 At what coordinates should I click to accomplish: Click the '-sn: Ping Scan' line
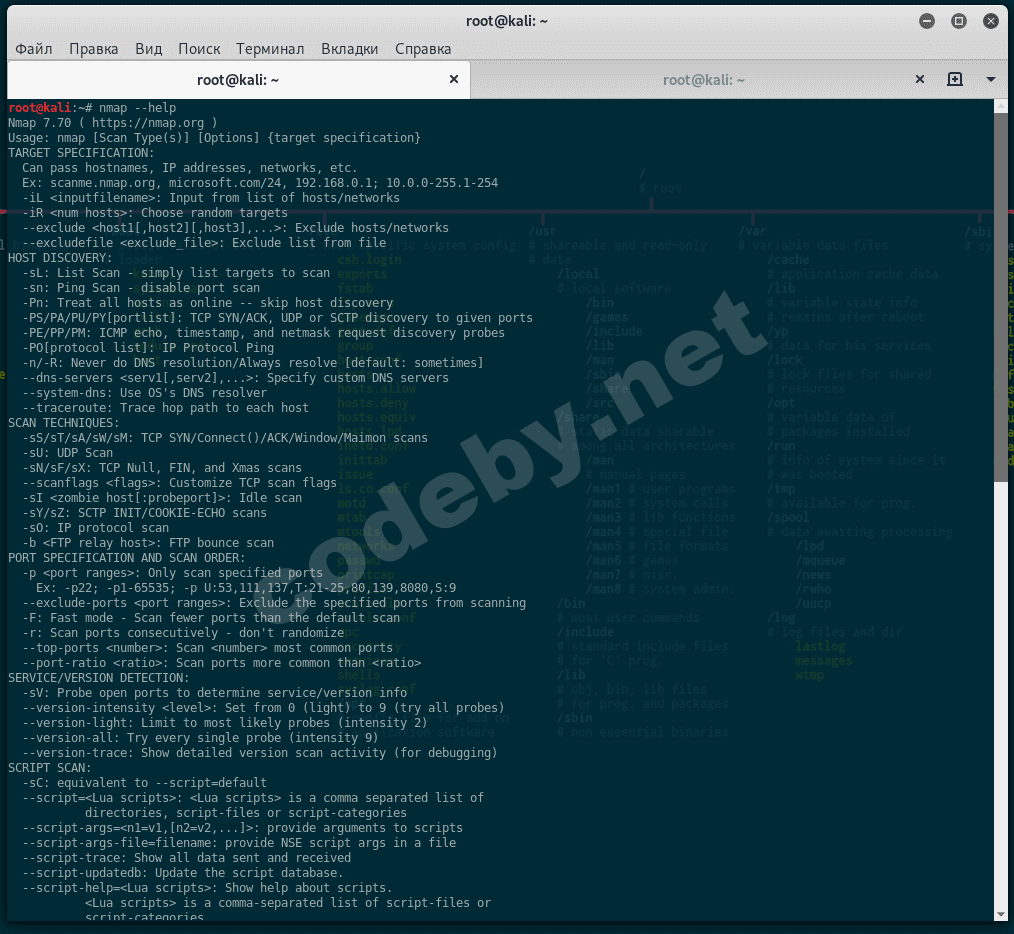pyautogui.click(x=141, y=288)
